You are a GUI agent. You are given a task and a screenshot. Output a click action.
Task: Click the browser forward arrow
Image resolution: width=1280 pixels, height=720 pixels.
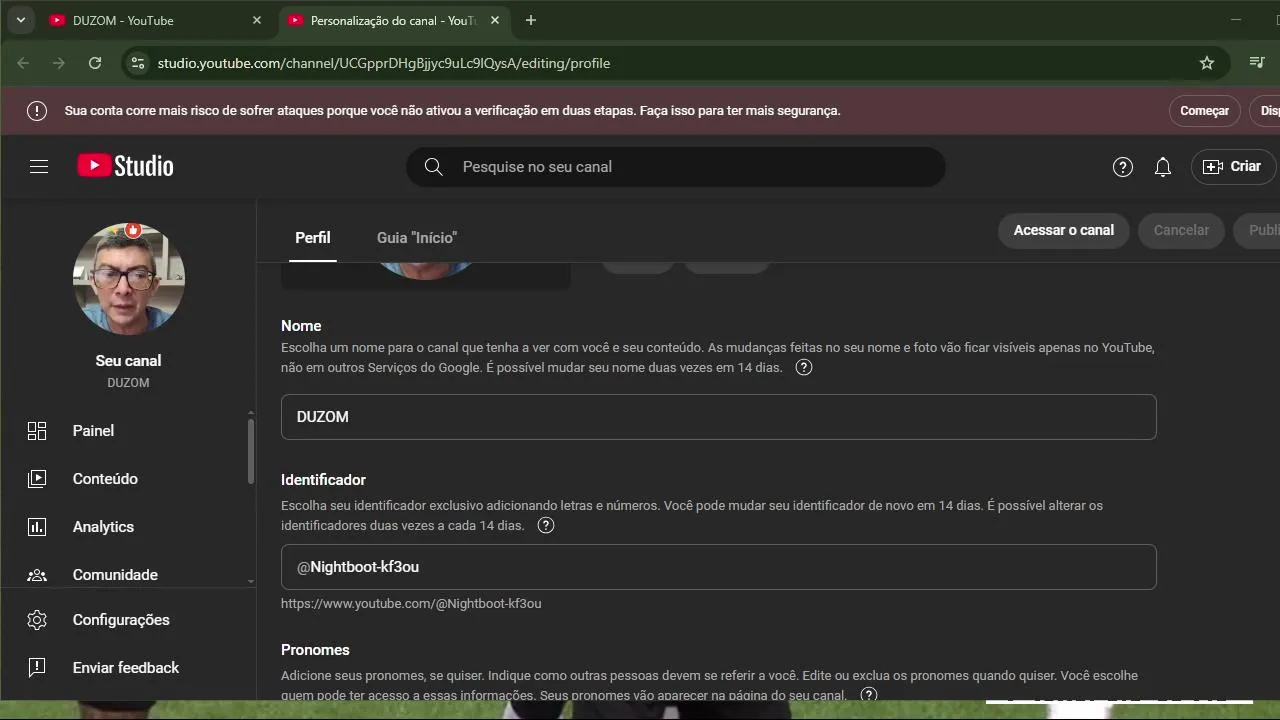point(59,63)
